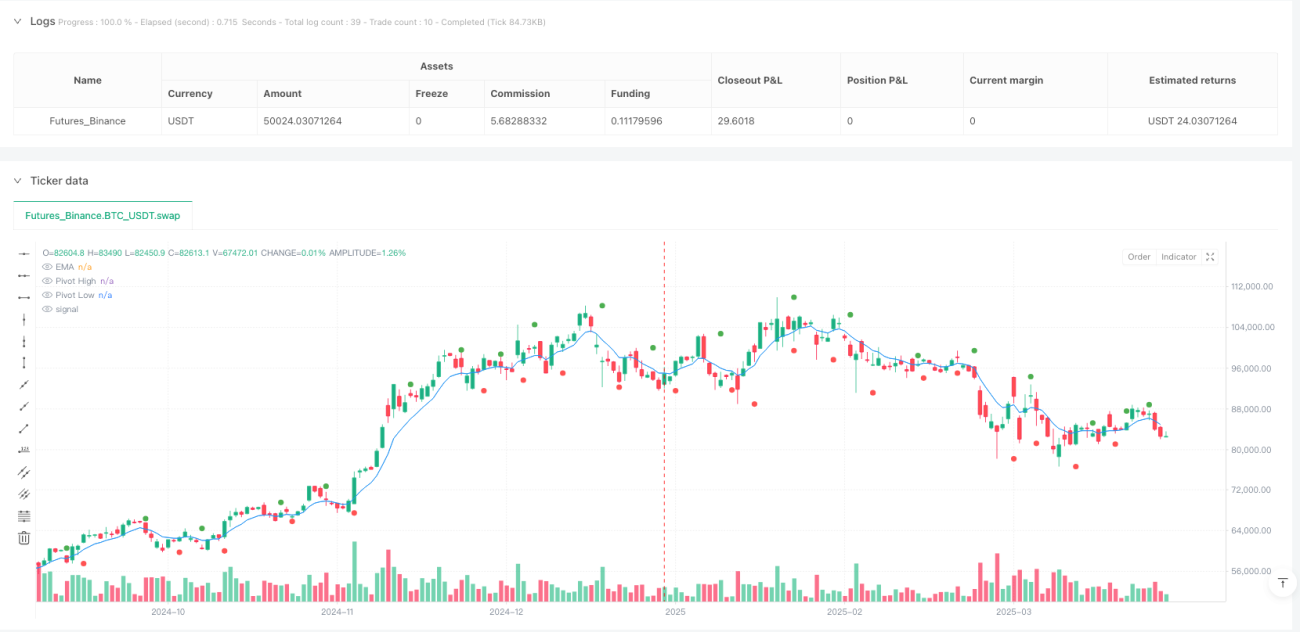Delete drawings with the trash icon
The image size is (1300, 632).
click(x=24, y=538)
